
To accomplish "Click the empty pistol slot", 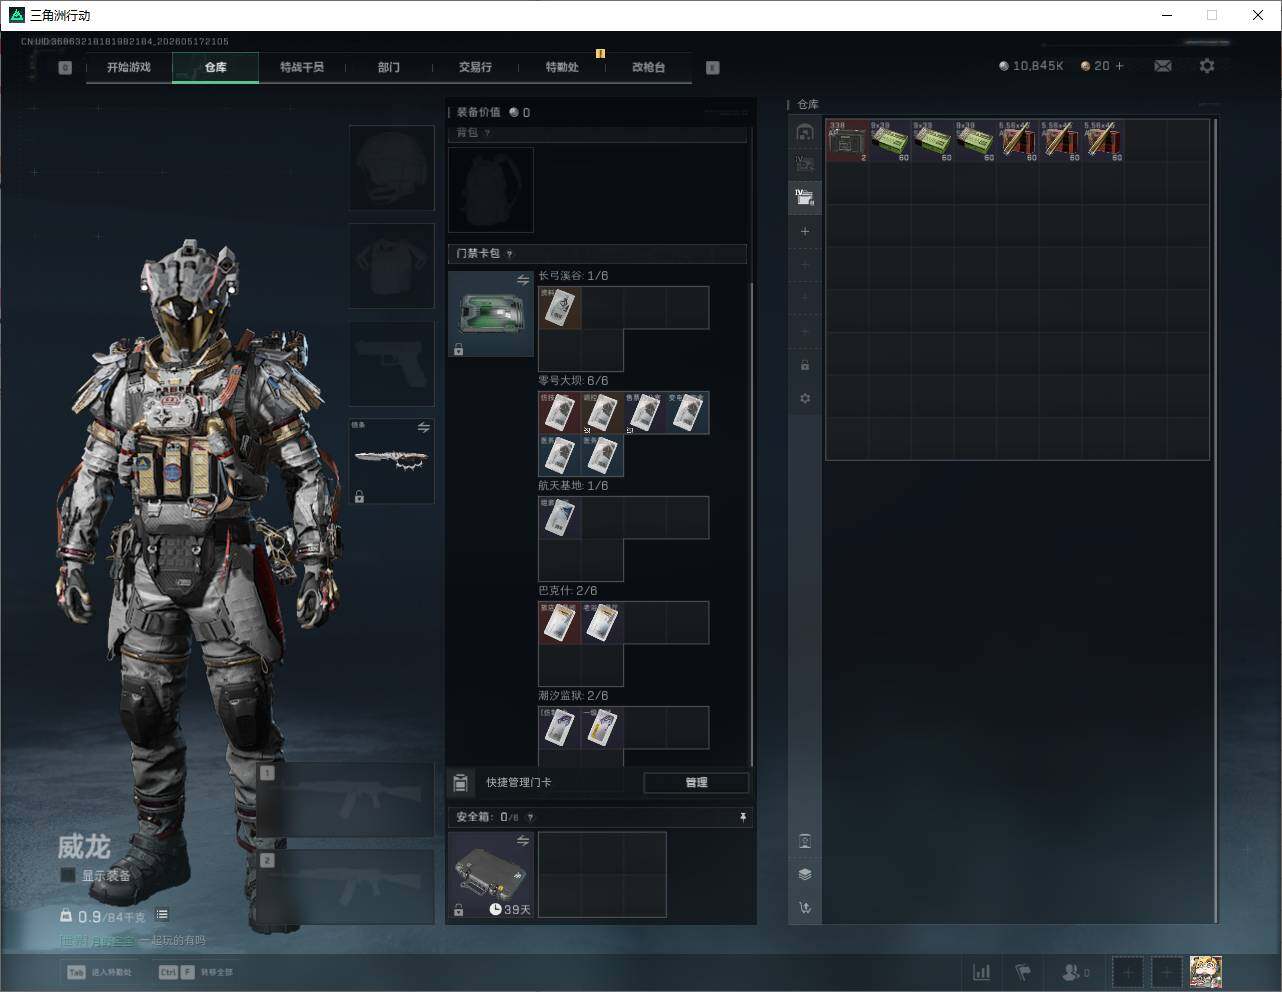I will (x=392, y=364).
